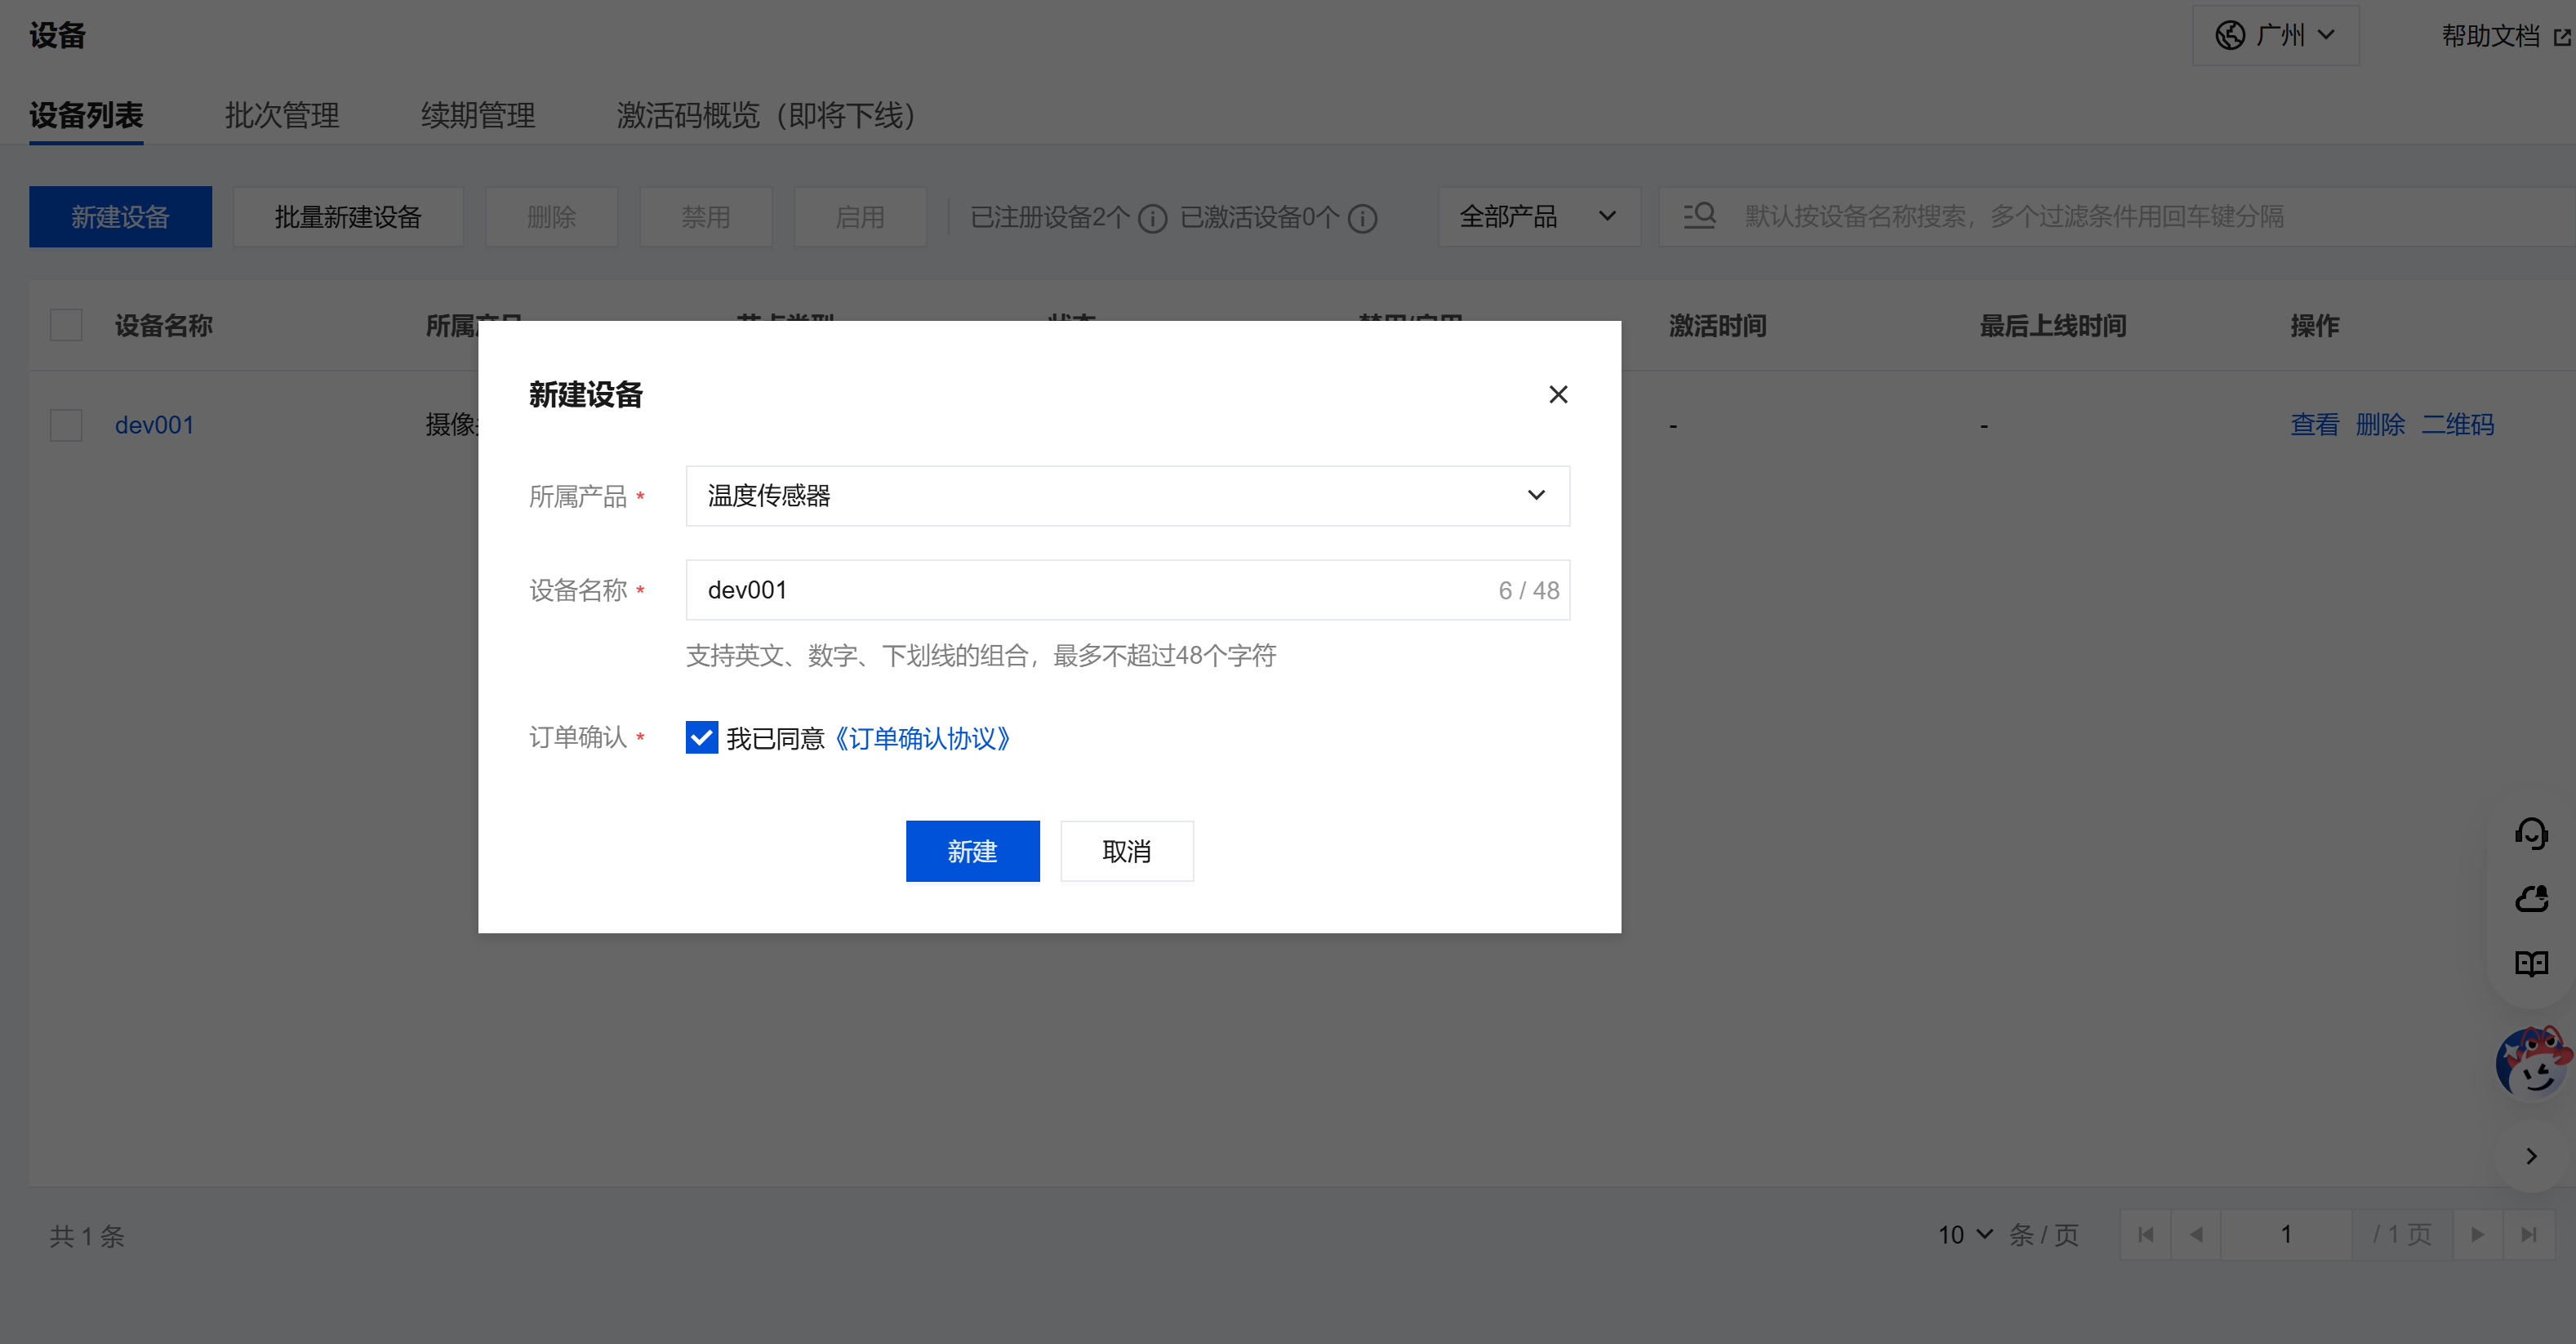Click the search filter icon in search bar
This screenshot has height=1344, width=2576.
coord(1699,216)
